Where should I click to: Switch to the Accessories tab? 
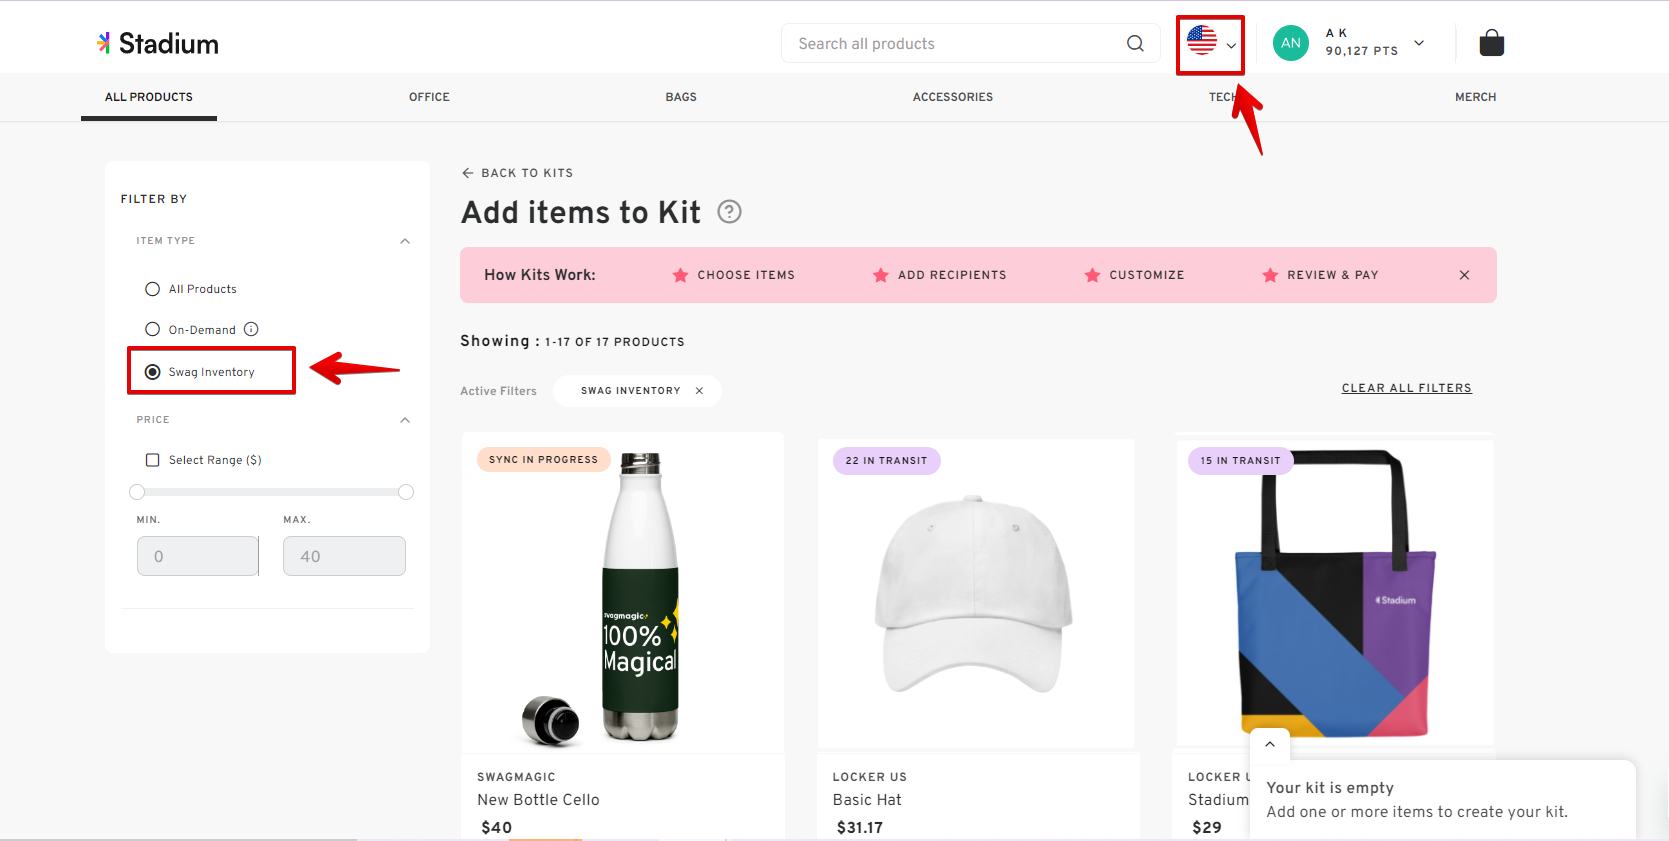click(952, 97)
